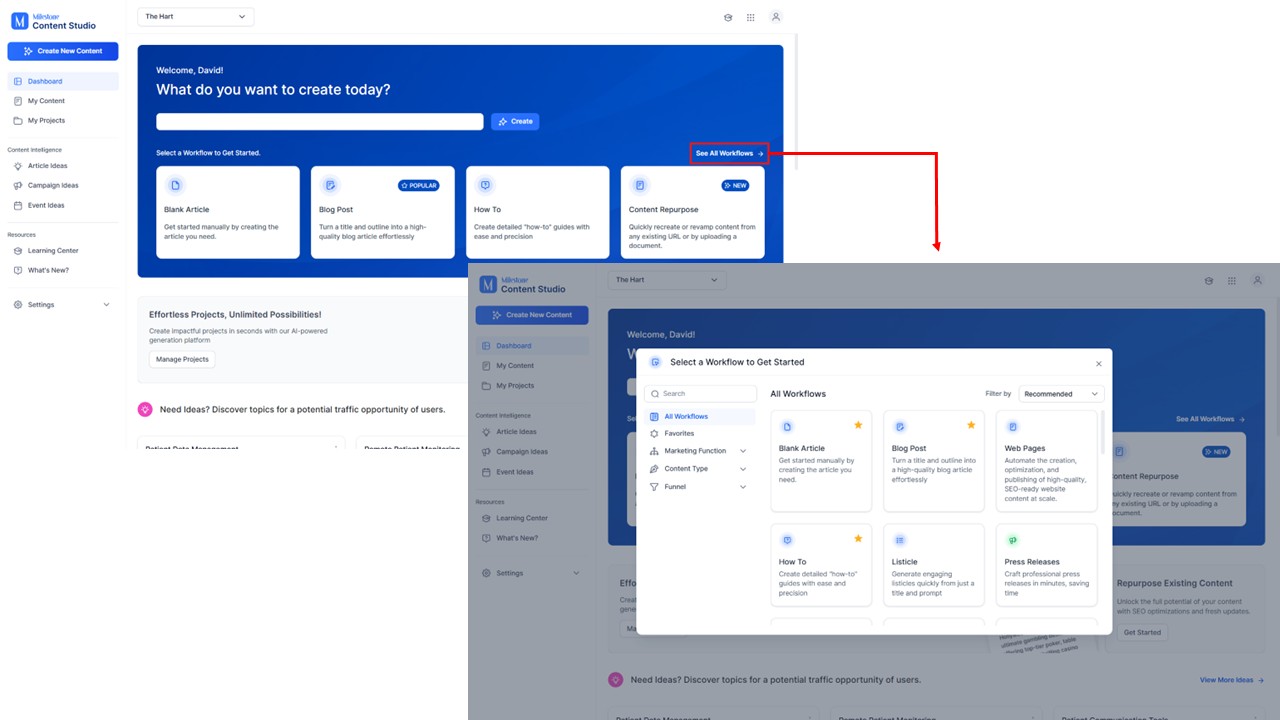
Task: Click the Blank Article card title in workflow dialog
Action: [802, 448]
